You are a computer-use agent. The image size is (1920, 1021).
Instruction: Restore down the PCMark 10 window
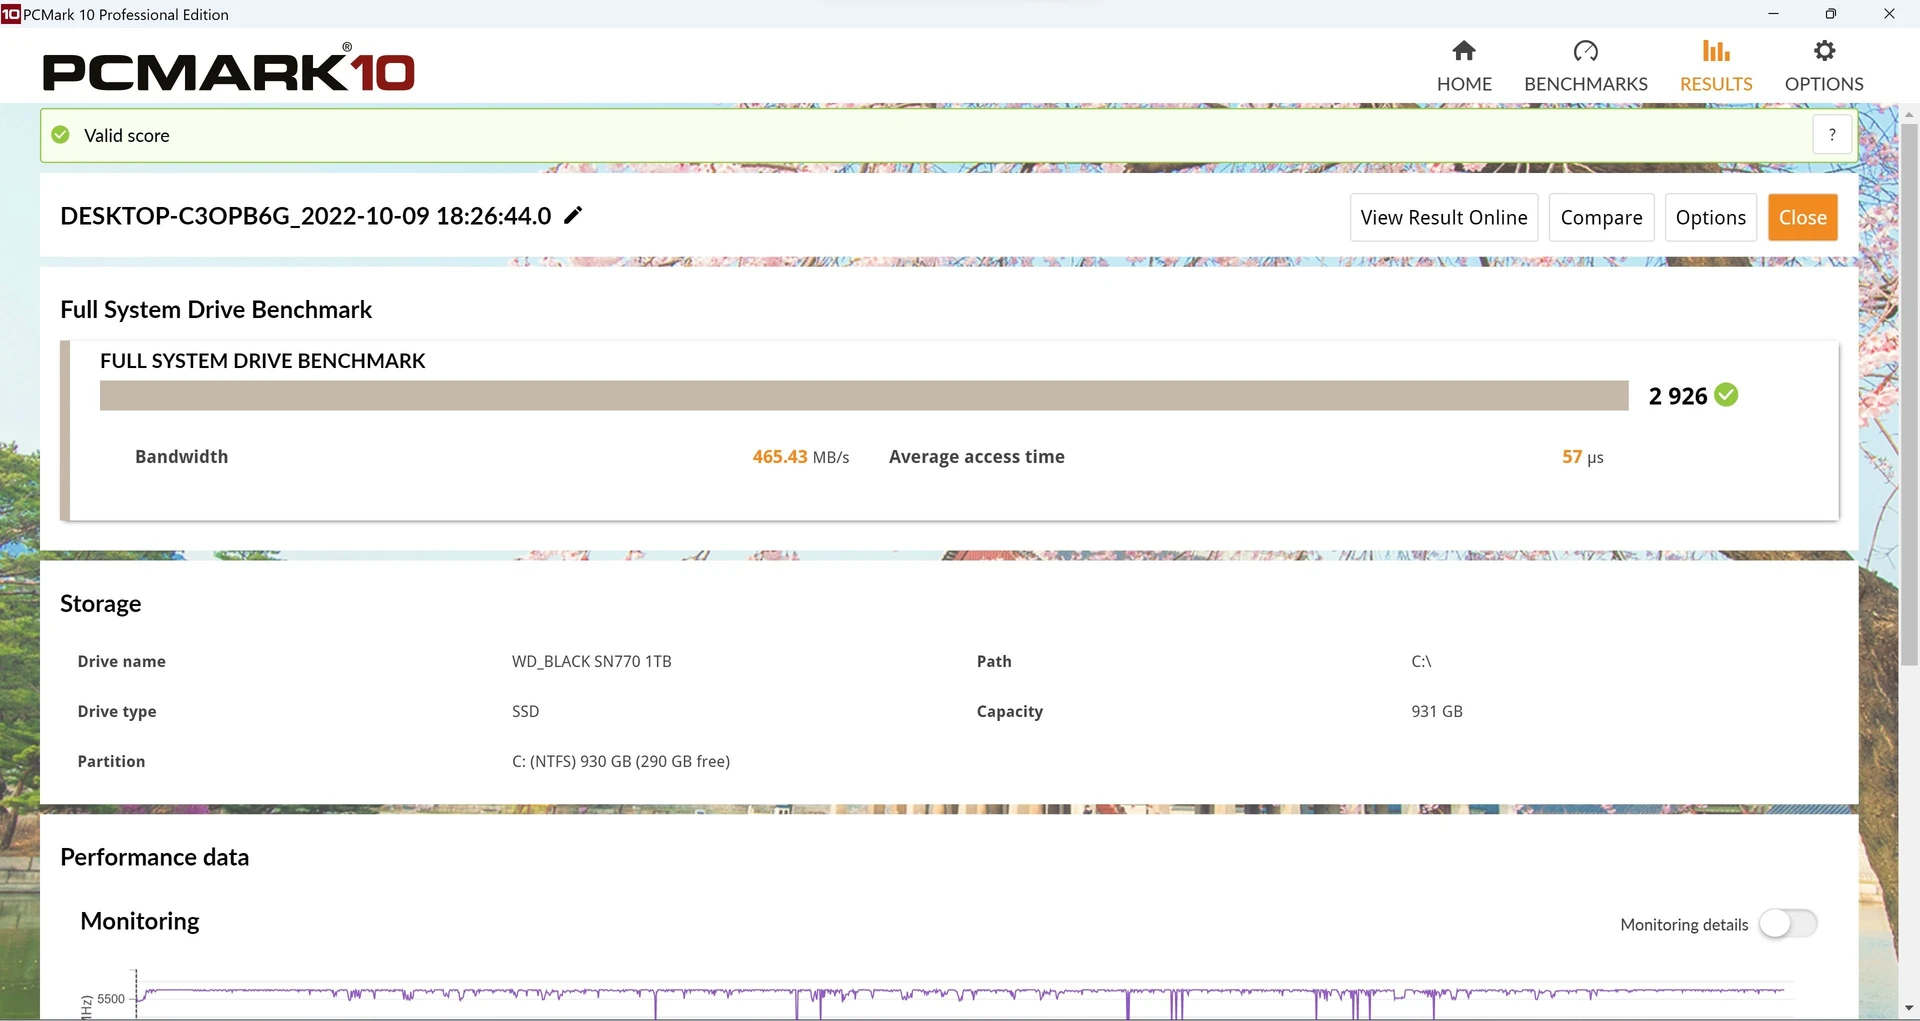pos(1830,14)
